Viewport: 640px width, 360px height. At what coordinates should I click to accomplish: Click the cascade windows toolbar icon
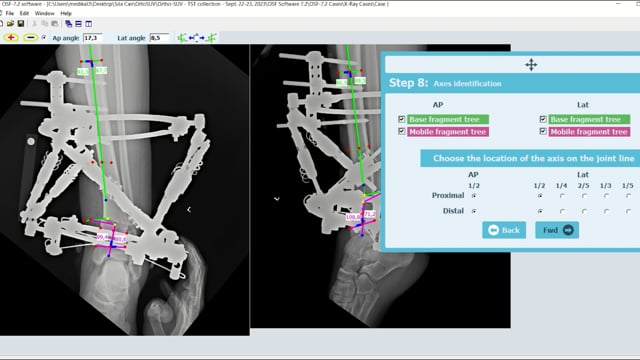tap(69, 24)
